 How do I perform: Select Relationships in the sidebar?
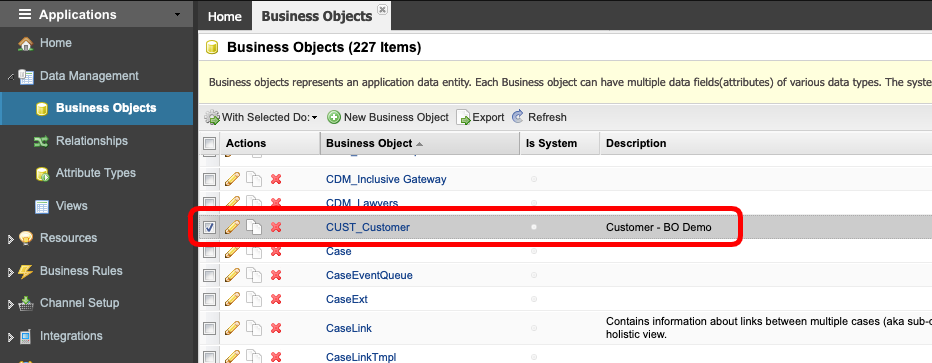click(x=92, y=141)
